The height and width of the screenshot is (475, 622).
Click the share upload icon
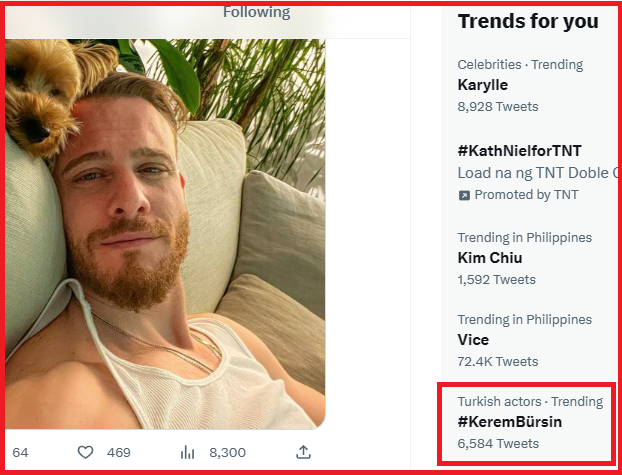tap(303, 452)
